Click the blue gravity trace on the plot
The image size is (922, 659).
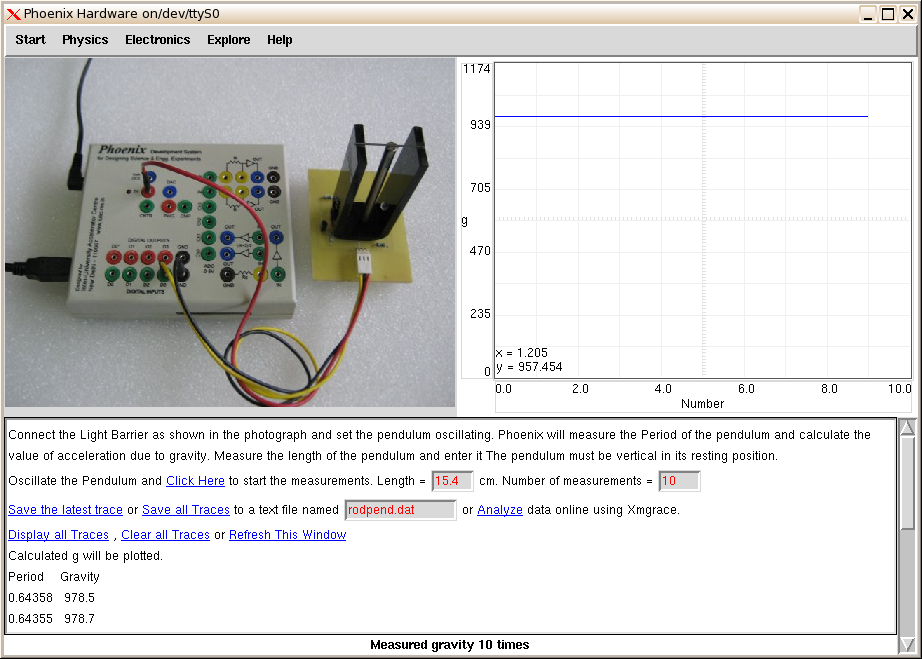click(x=681, y=116)
